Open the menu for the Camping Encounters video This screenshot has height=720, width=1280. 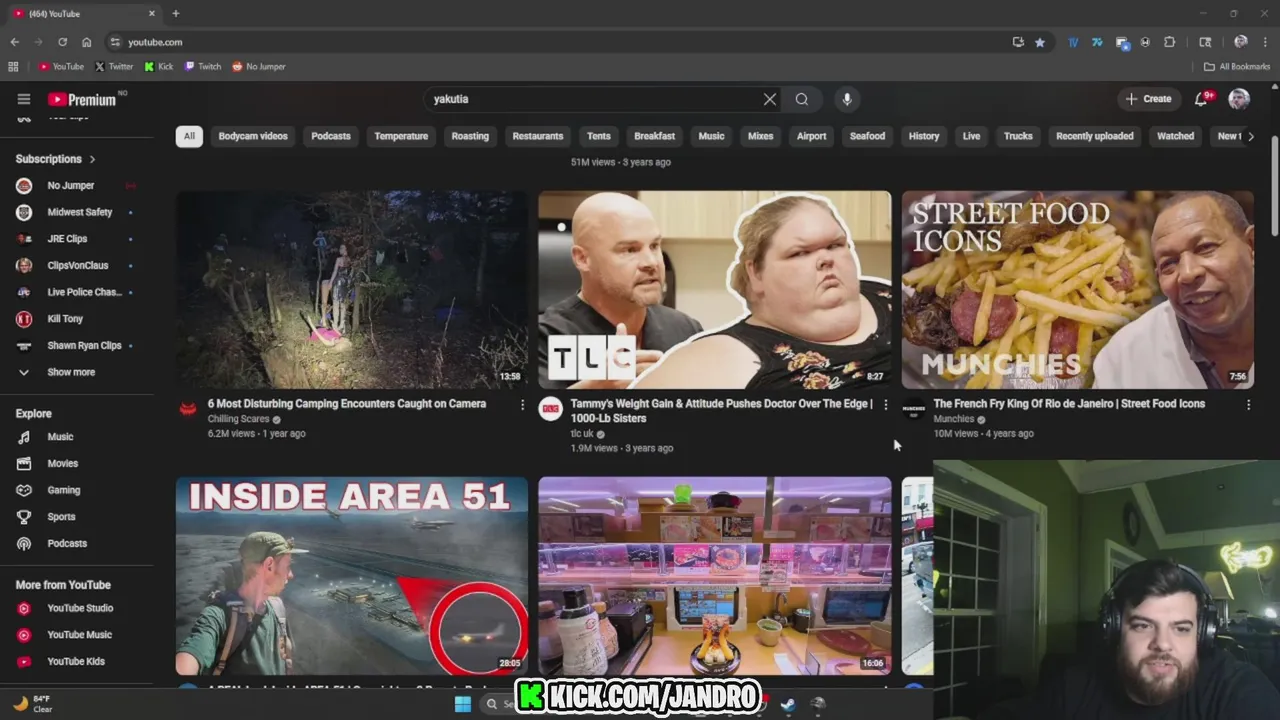[x=522, y=405]
